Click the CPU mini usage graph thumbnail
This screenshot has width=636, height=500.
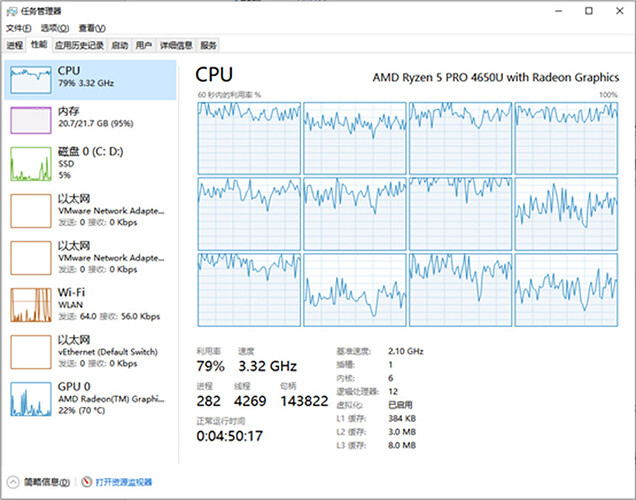click(x=31, y=80)
